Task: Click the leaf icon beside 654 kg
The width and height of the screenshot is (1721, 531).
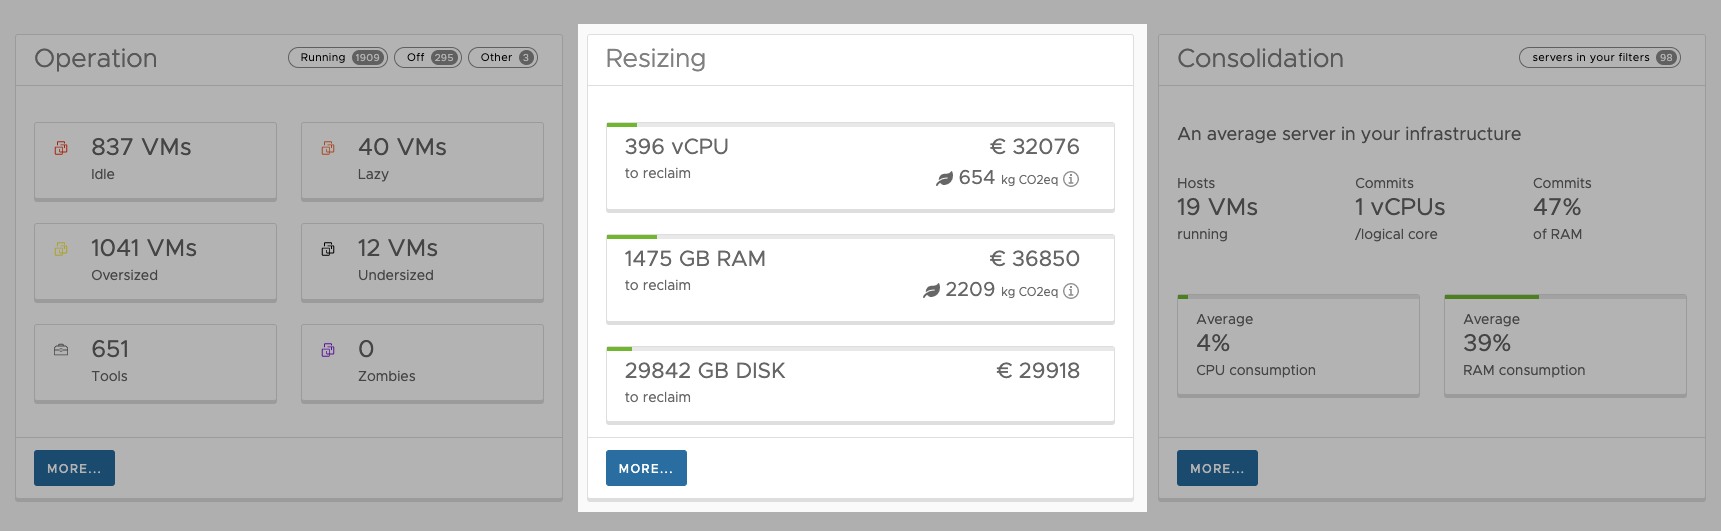Action: (944, 179)
